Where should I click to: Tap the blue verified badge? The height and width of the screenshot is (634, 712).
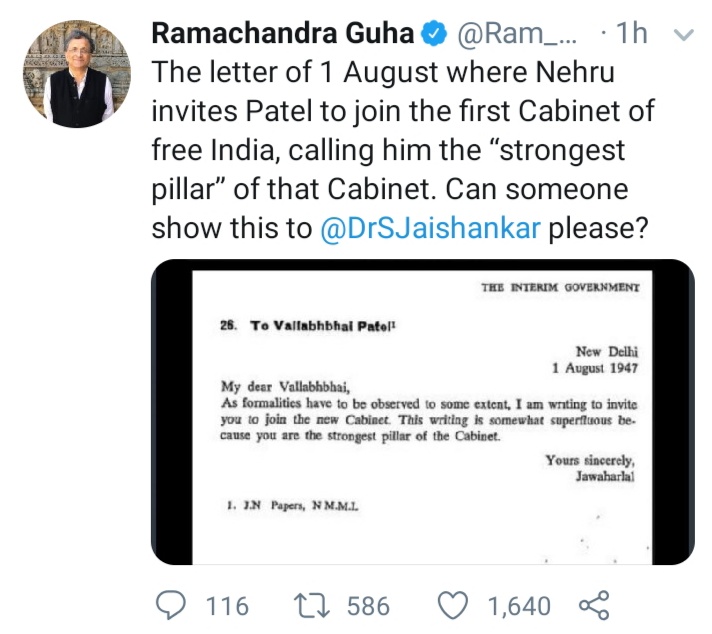tap(435, 34)
